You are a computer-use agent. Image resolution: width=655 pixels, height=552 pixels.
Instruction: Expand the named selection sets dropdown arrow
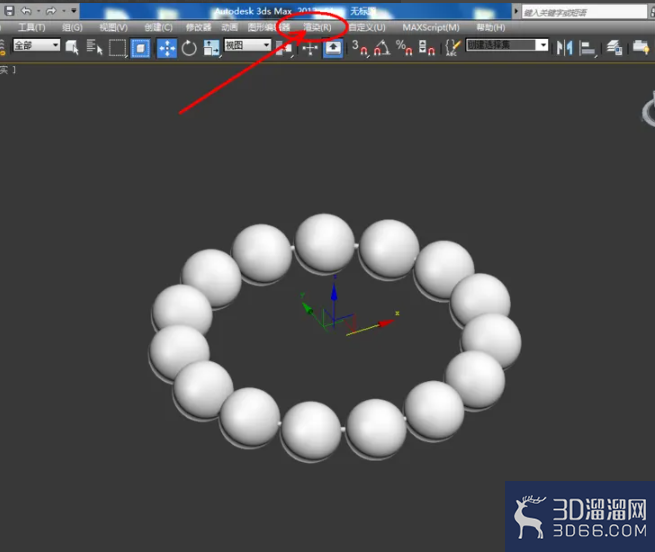(x=542, y=45)
